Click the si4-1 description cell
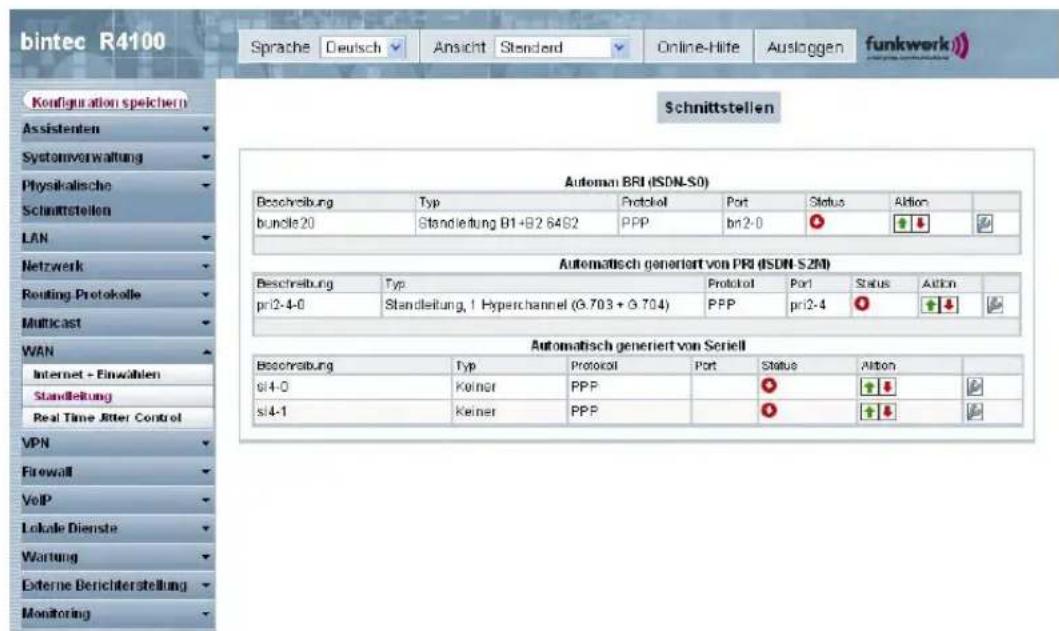 tap(352, 411)
